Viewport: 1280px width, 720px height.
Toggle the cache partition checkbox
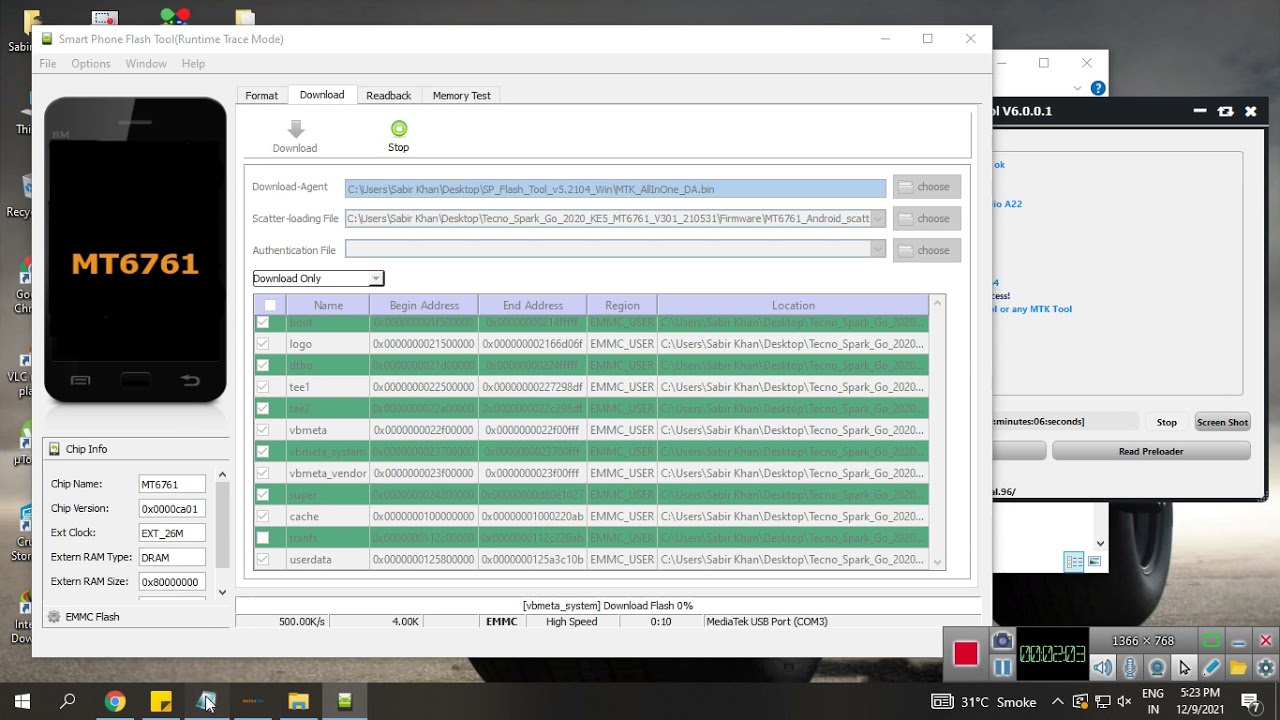[x=262, y=516]
